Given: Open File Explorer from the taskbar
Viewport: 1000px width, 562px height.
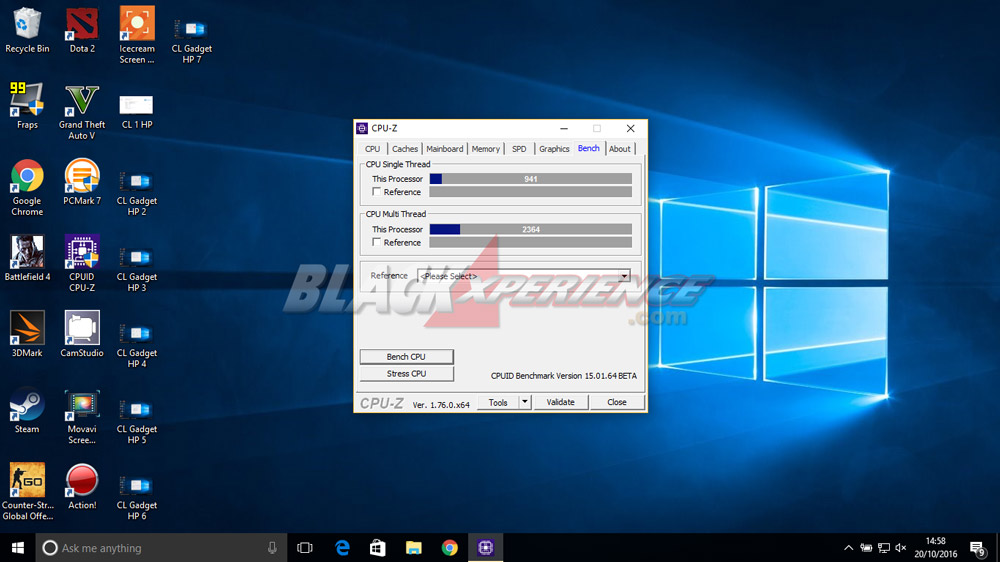Looking at the screenshot, I should click(413, 547).
